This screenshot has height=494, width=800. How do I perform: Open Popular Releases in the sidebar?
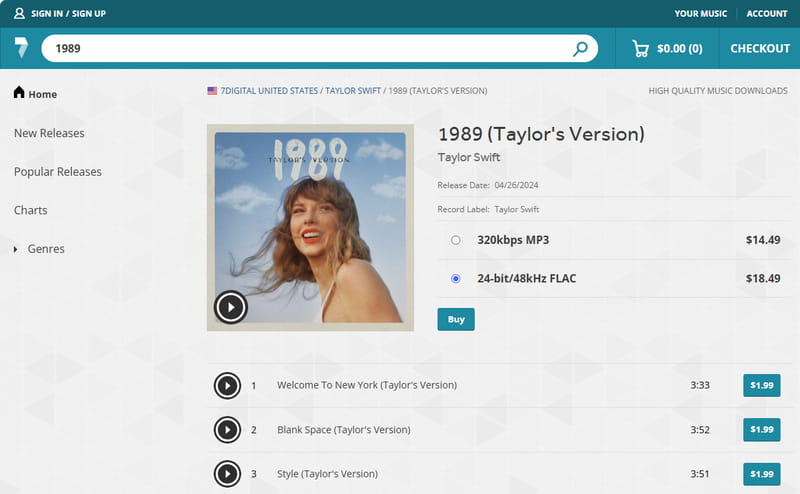click(58, 172)
